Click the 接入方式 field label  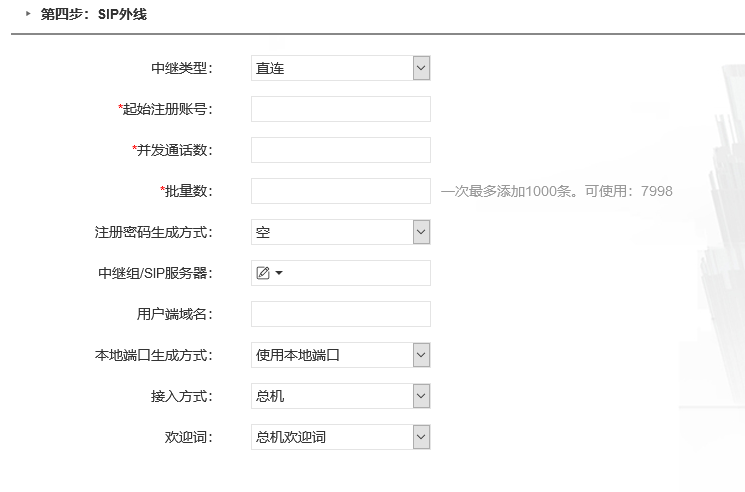click(181, 396)
